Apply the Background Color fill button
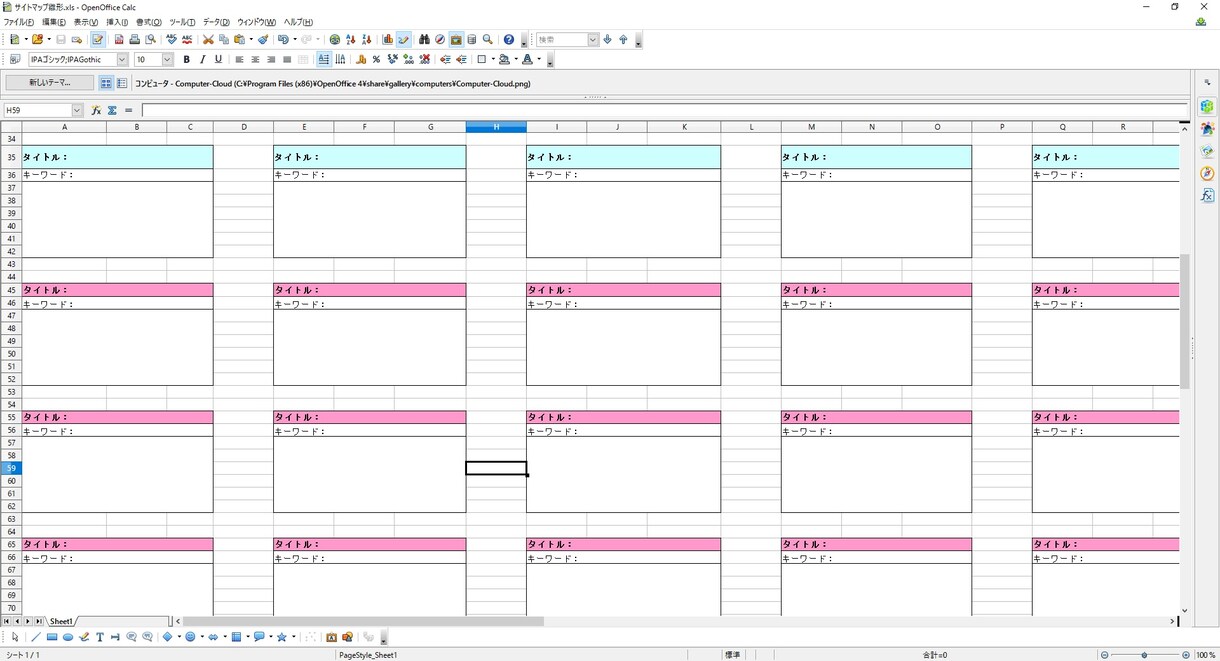Image resolution: width=1220 pixels, height=661 pixels. coord(504,60)
